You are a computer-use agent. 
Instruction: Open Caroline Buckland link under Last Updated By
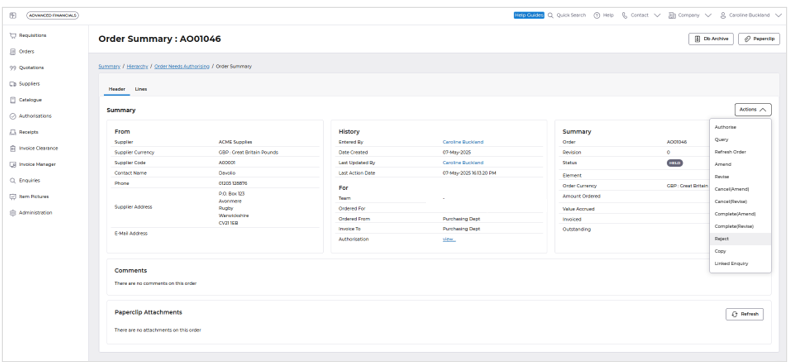463,163
